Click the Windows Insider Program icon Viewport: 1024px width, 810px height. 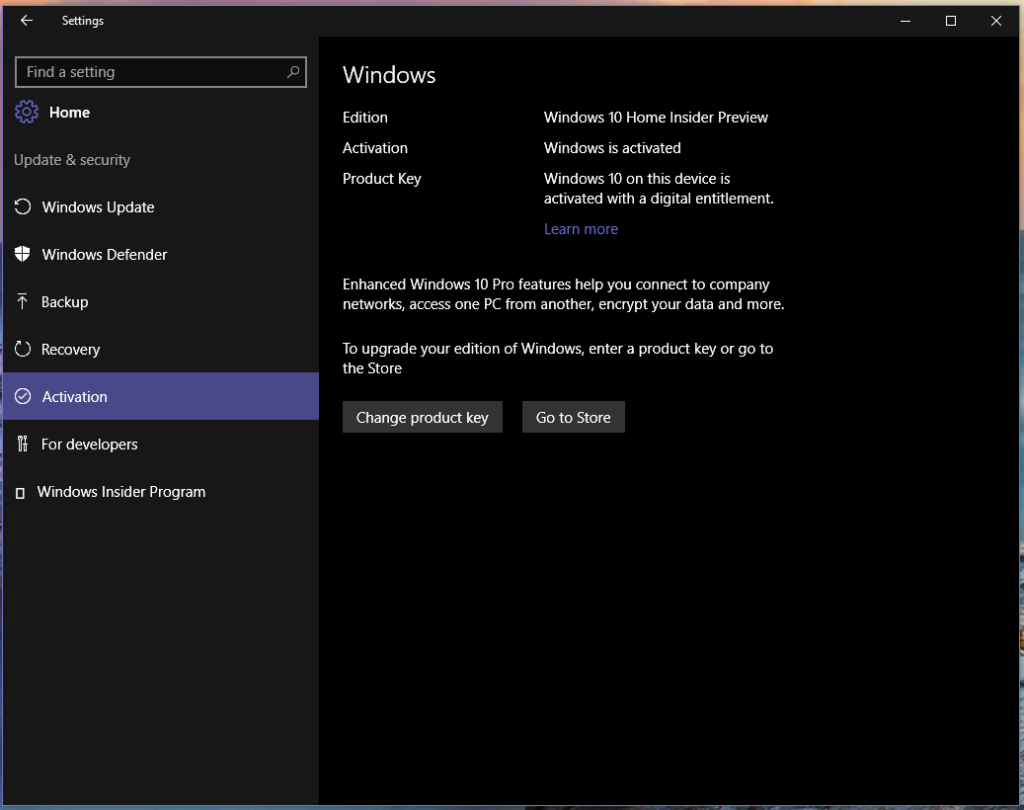[20, 493]
